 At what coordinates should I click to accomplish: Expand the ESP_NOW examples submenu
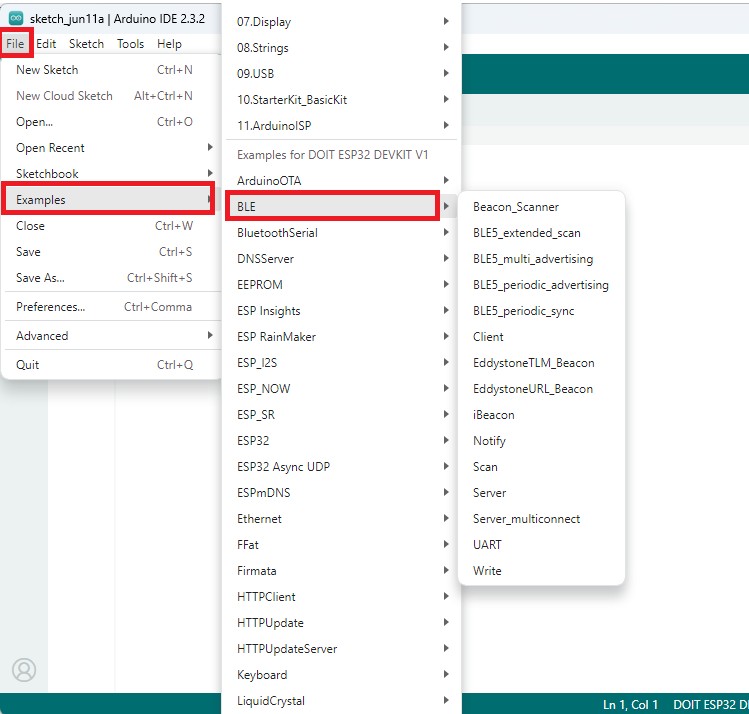(x=264, y=389)
